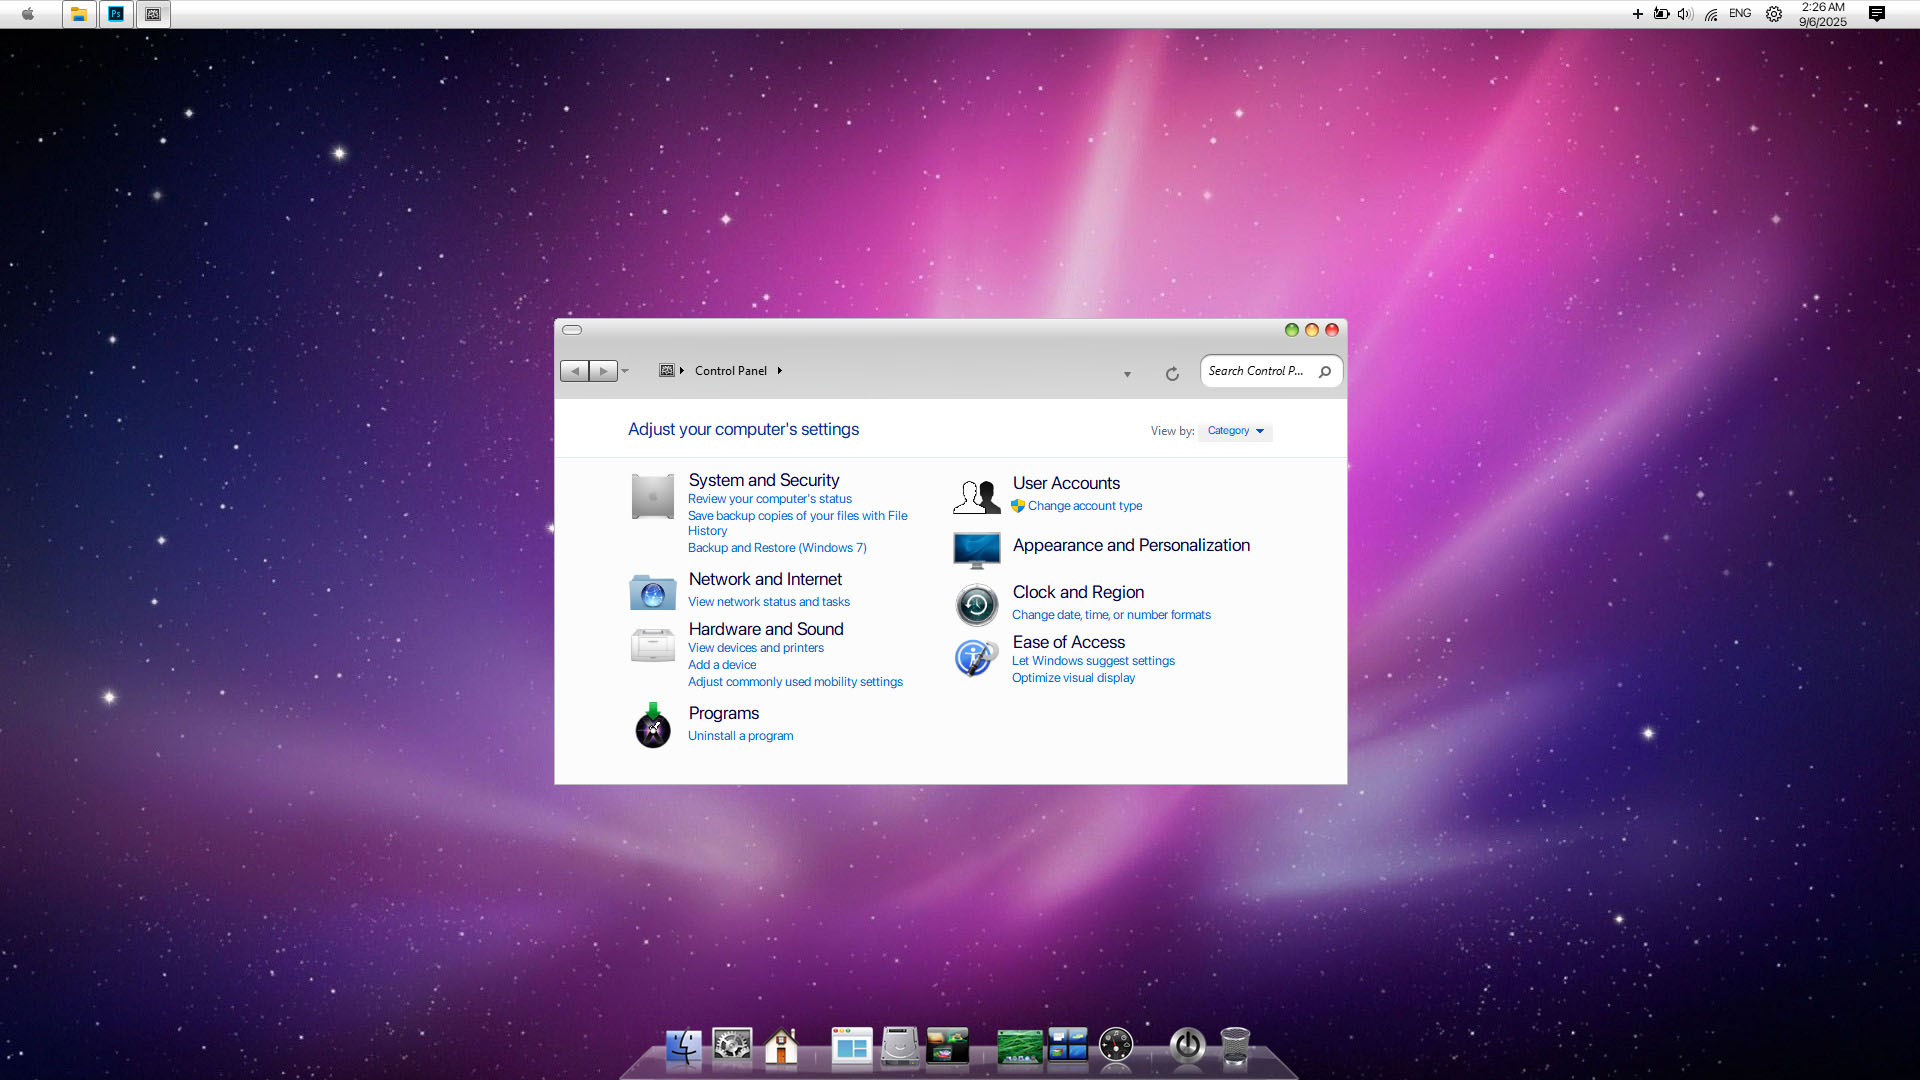This screenshot has height=1080, width=1920.
Task: Click the Network and Internet globe icon
Action: 652,593
